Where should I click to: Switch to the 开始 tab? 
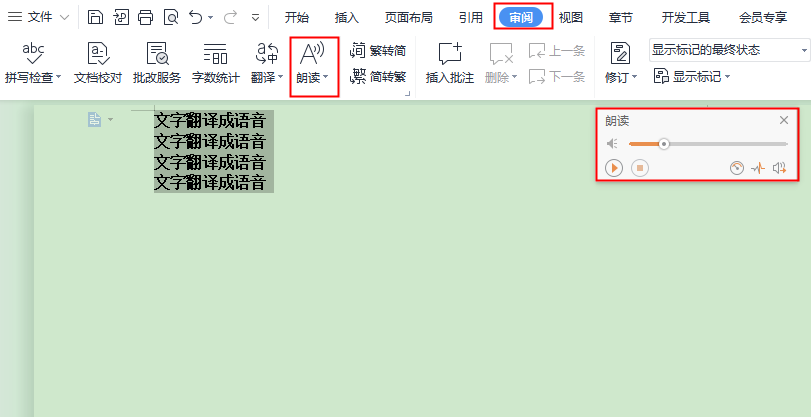(297, 18)
